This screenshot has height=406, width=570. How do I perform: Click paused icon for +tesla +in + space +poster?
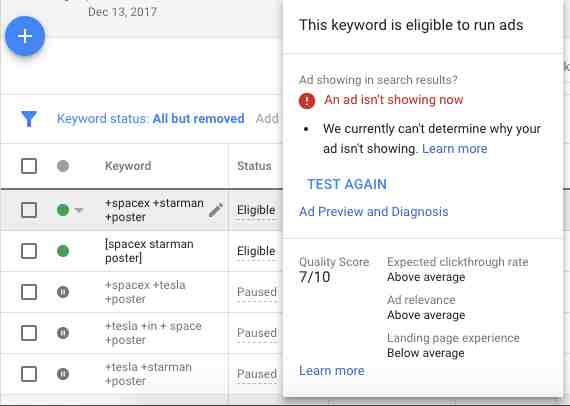pyautogui.click(x=63, y=333)
